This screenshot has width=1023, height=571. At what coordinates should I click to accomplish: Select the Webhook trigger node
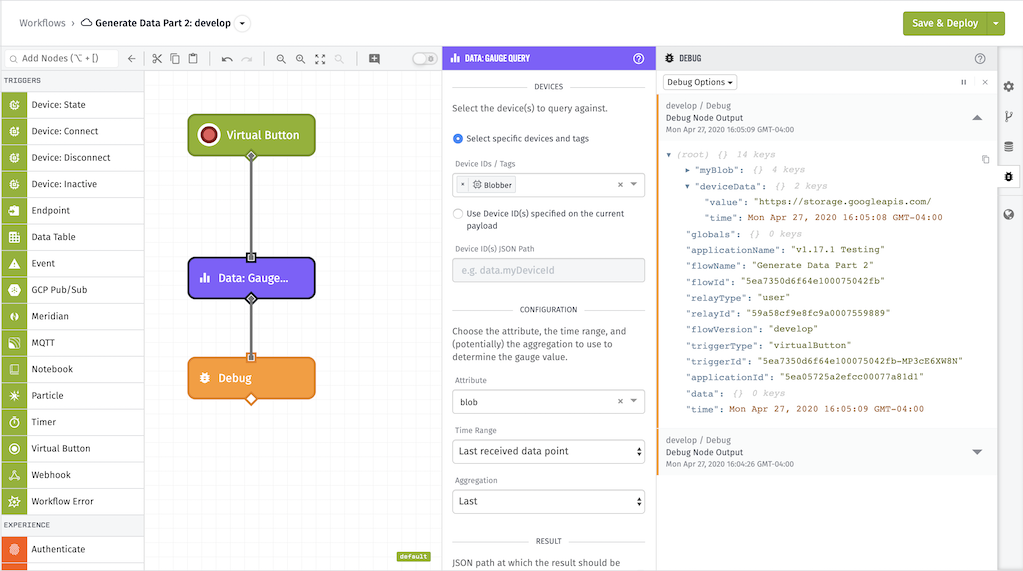72,475
